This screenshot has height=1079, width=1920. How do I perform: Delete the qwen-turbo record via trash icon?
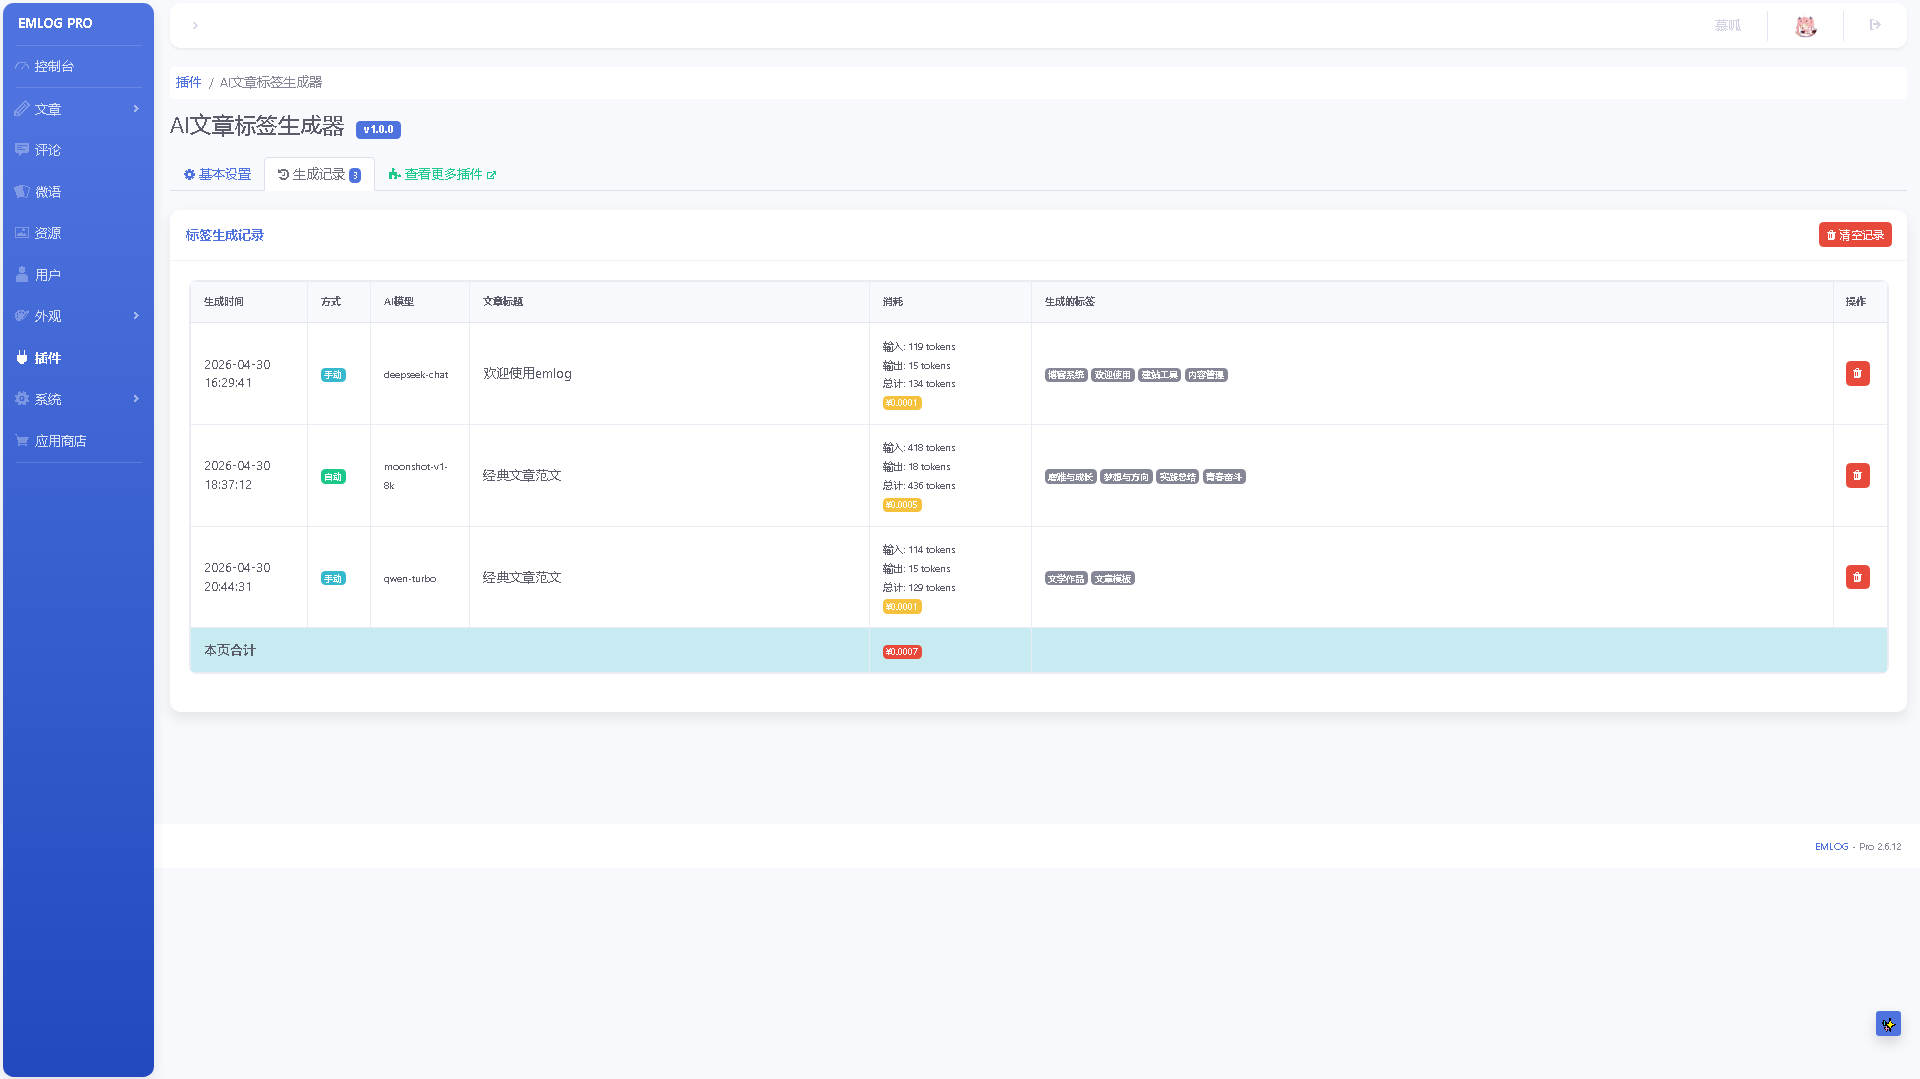pyautogui.click(x=1857, y=577)
